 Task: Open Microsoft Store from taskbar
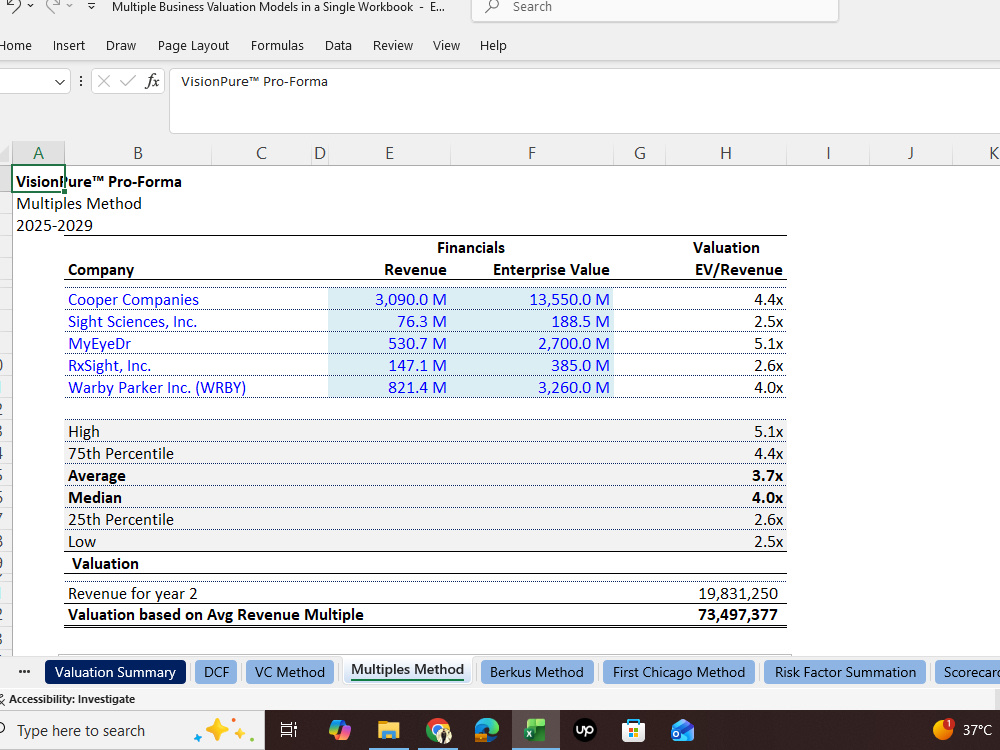coord(633,730)
